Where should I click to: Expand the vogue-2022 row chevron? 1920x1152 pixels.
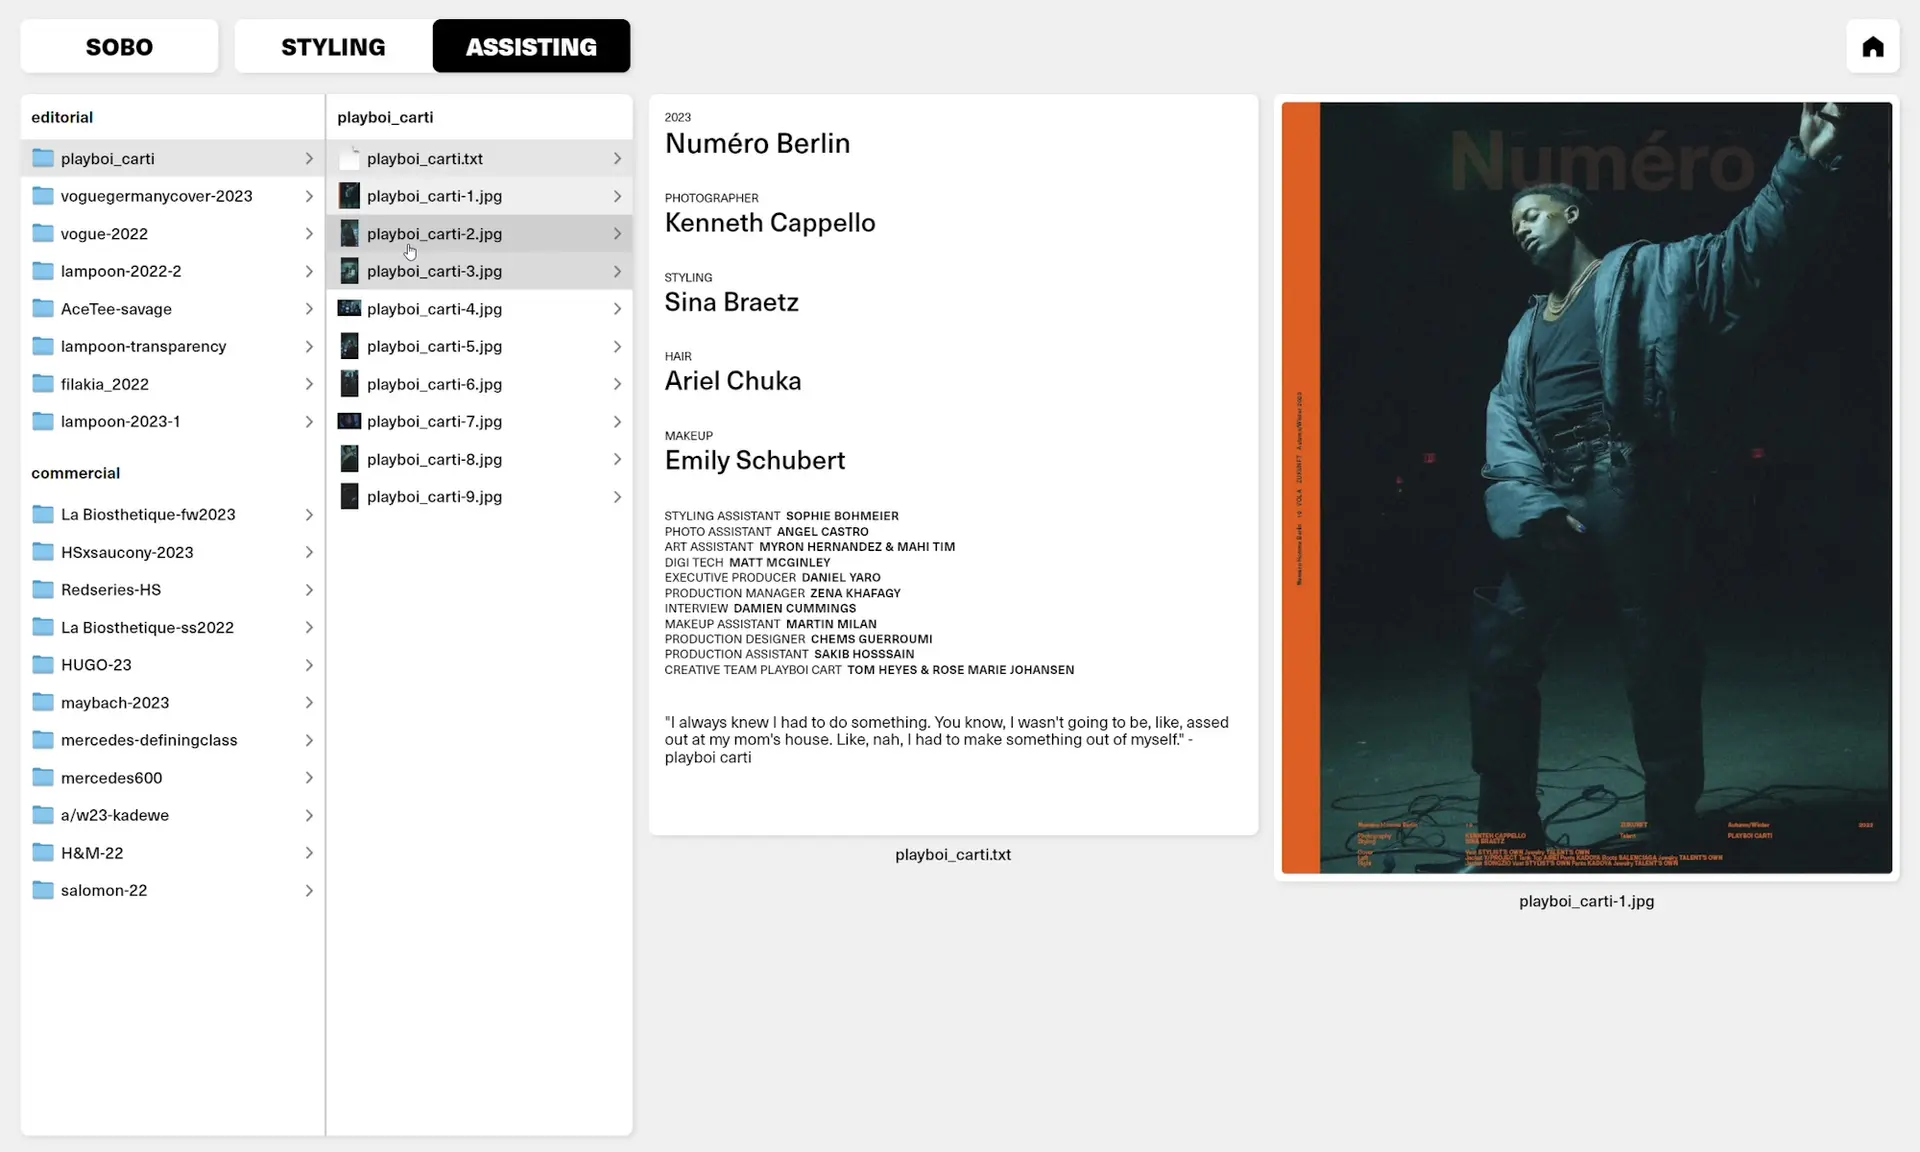(309, 233)
